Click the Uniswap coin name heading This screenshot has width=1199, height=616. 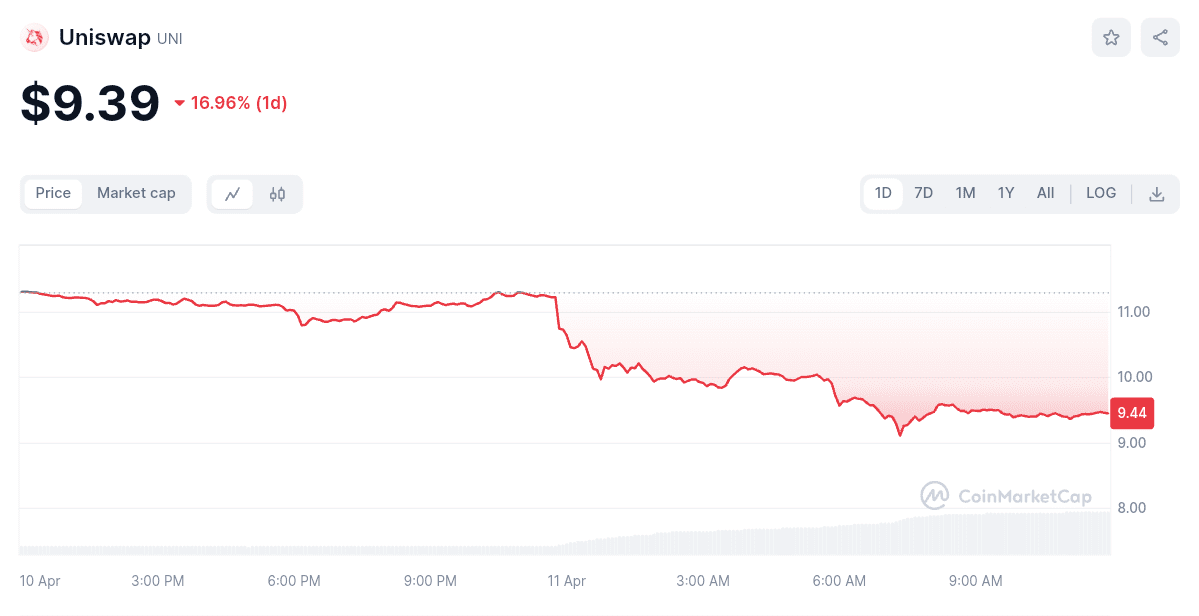(x=105, y=38)
